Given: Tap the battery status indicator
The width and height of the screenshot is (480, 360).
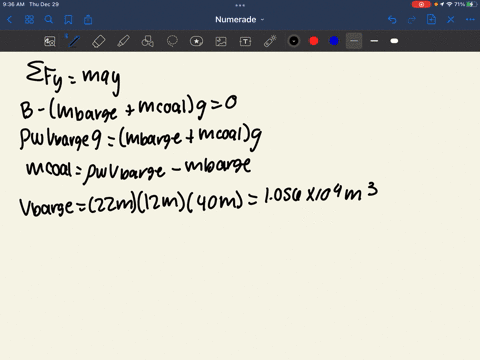Looking at the screenshot, I should [x=471, y=4].
